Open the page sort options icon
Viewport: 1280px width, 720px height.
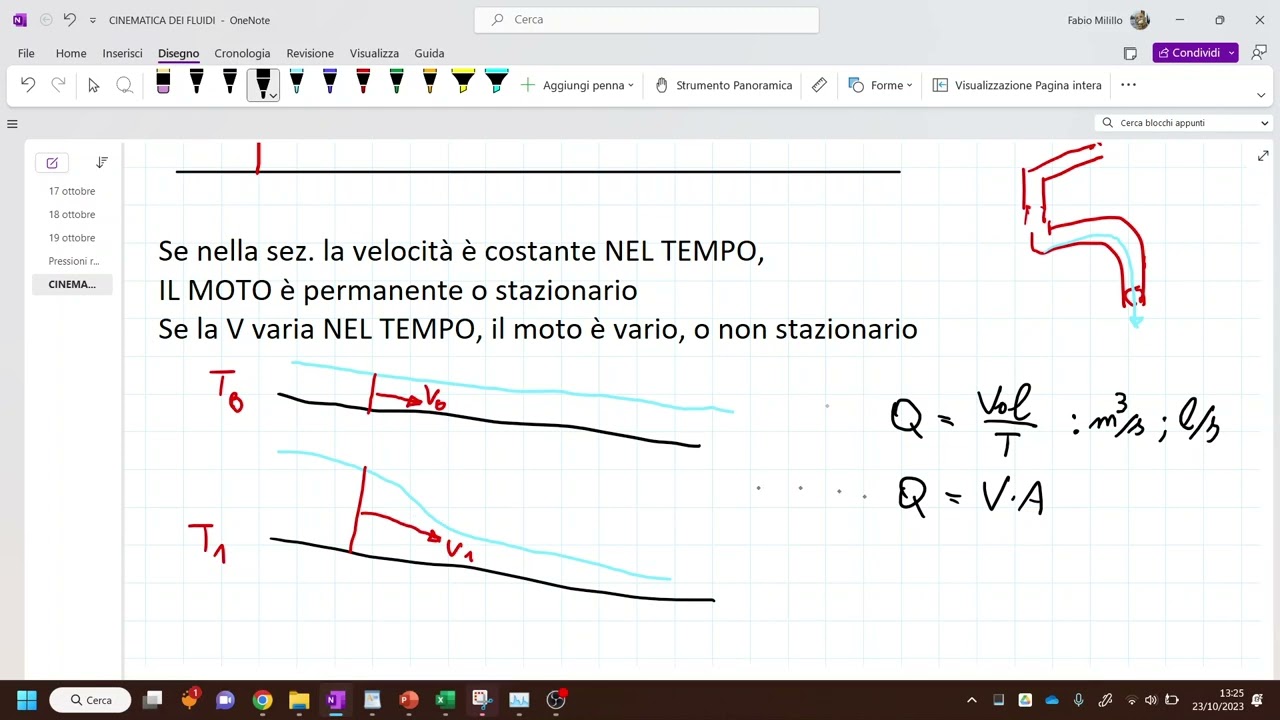click(x=101, y=162)
